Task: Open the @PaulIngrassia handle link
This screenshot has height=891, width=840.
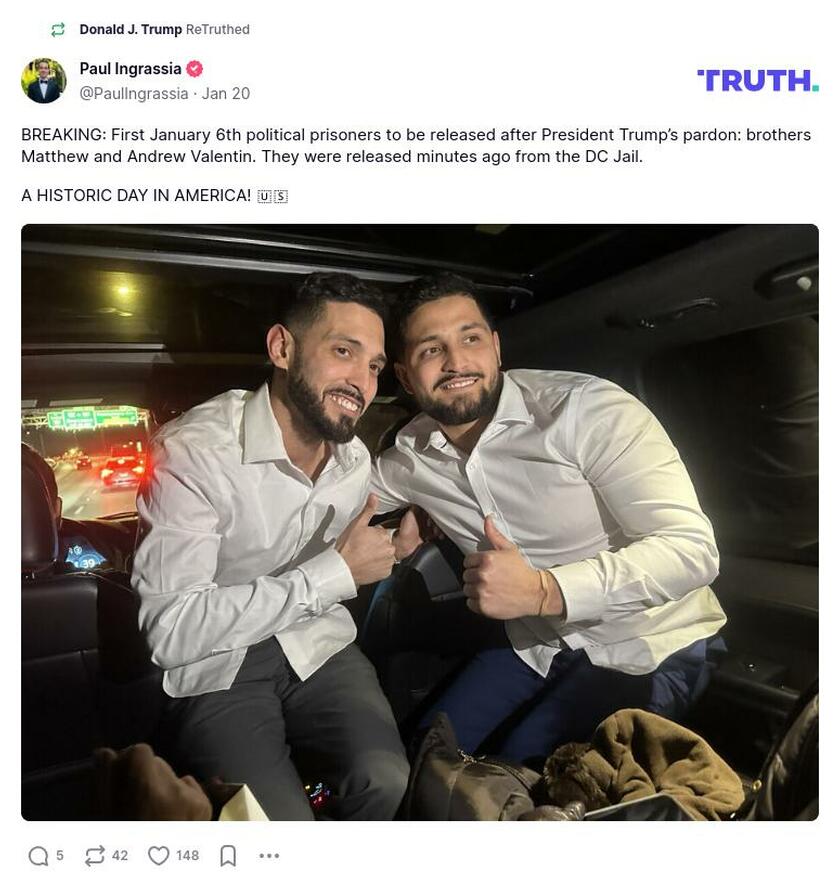Action: (x=134, y=93)
